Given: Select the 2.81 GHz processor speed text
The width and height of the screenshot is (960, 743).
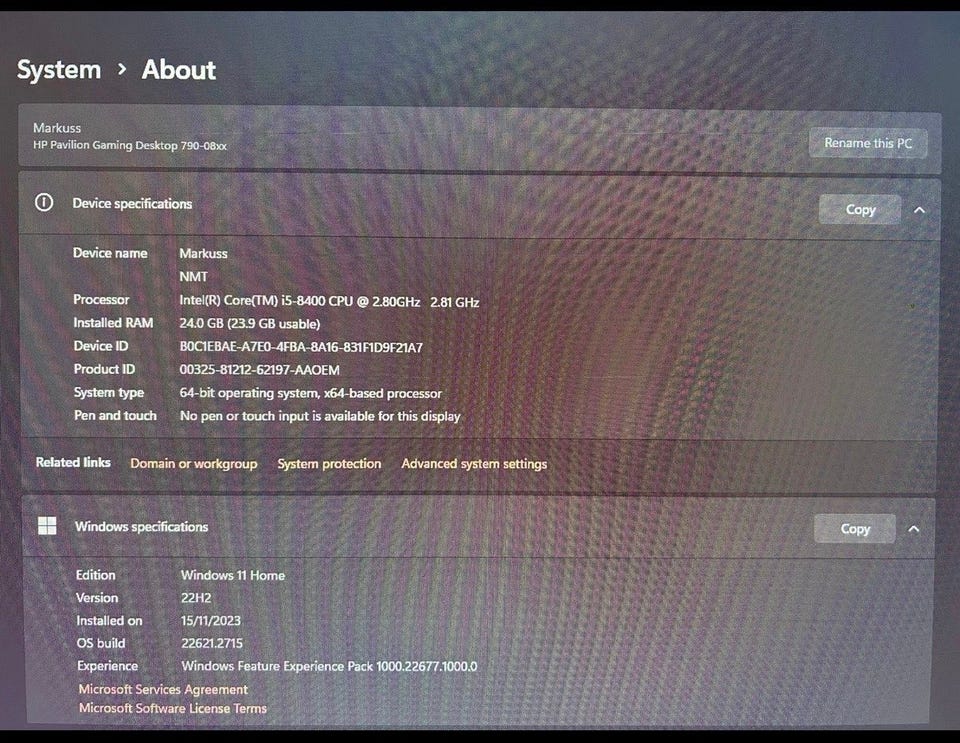Looking at the screenshot, I should [x=455, y=302].
